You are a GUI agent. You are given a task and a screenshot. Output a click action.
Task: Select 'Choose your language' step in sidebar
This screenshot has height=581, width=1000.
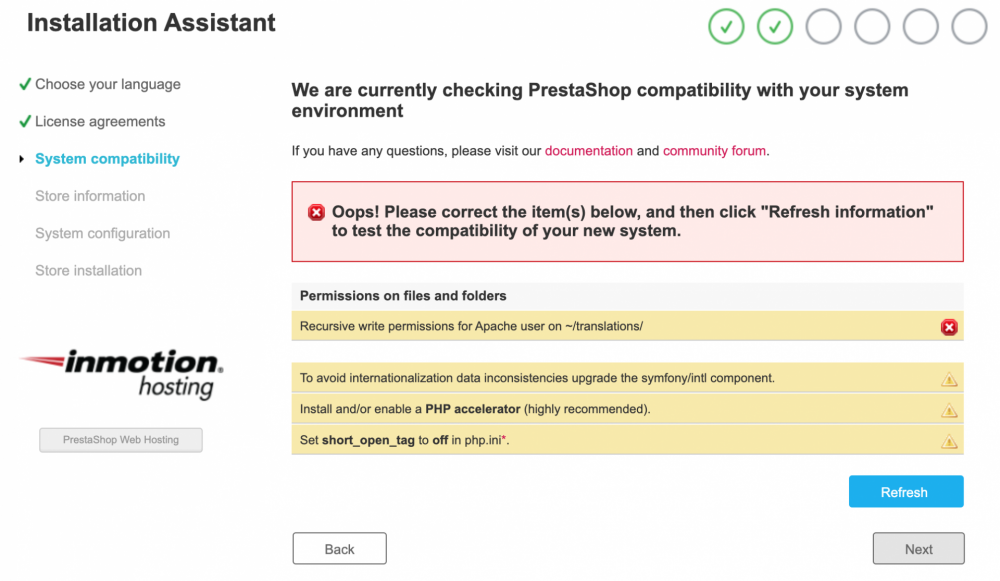pyautogui.click(x=107, y=84)
